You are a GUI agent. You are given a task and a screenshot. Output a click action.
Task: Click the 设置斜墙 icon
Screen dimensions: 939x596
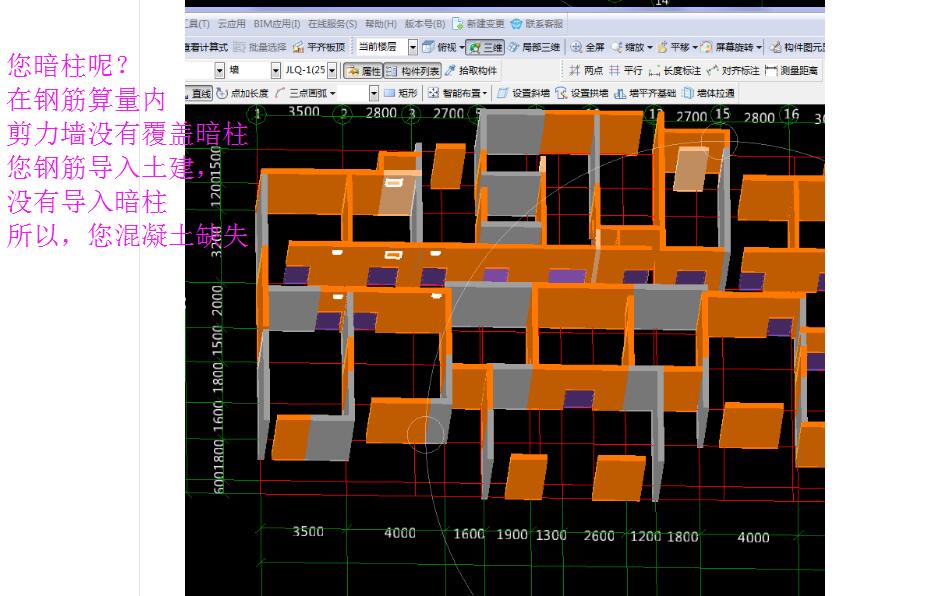(503, 93)
